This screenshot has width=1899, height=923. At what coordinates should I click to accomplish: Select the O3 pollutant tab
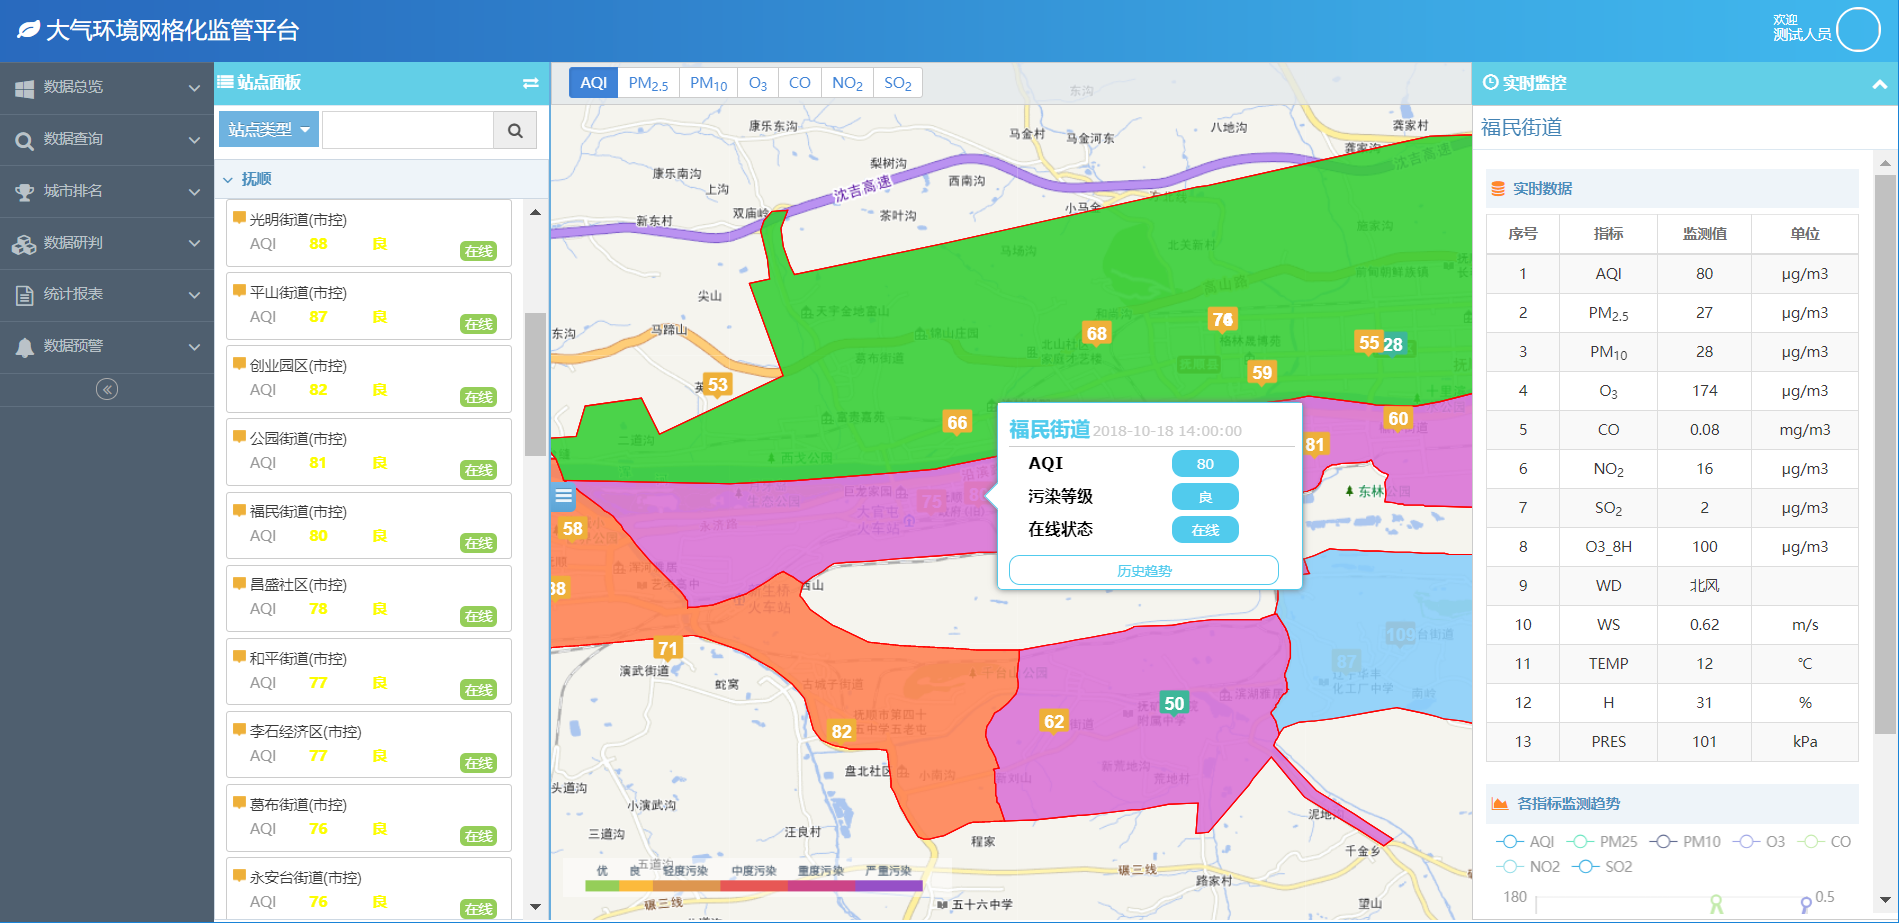(x=758, y=83)
